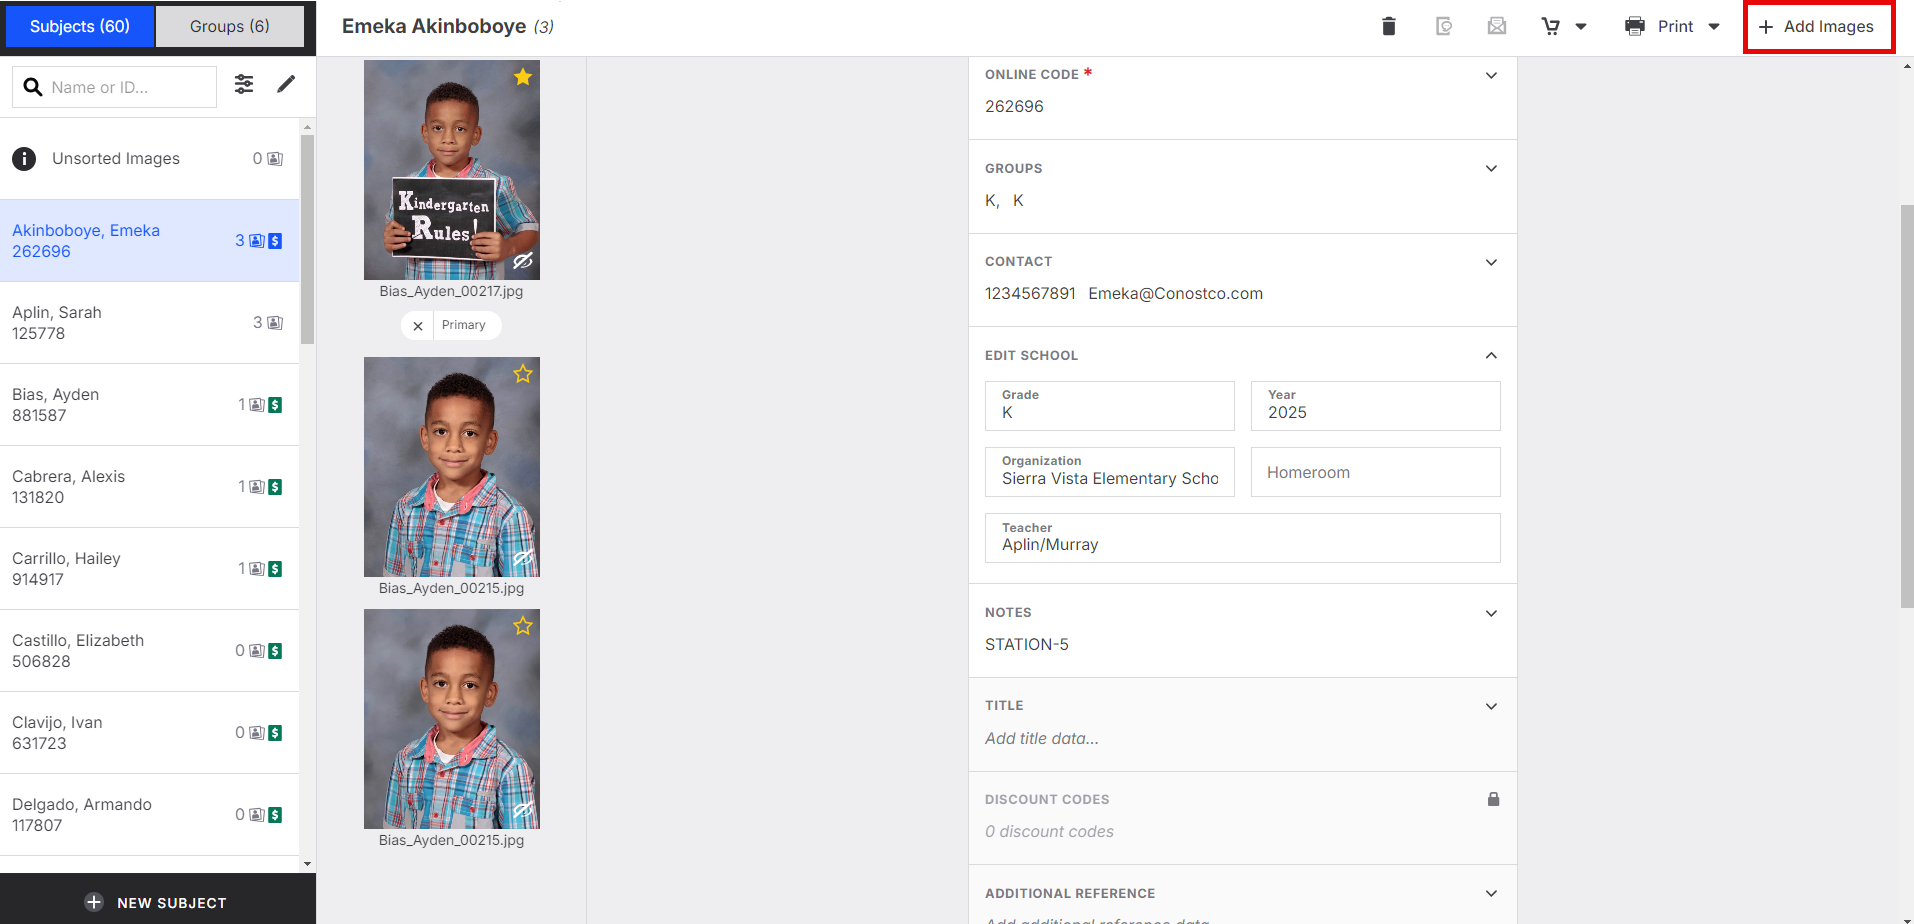Screen dimensions: 1914x924
Task: Click the details panel vertical scrollbar
Action: [x=1906, y=406]
